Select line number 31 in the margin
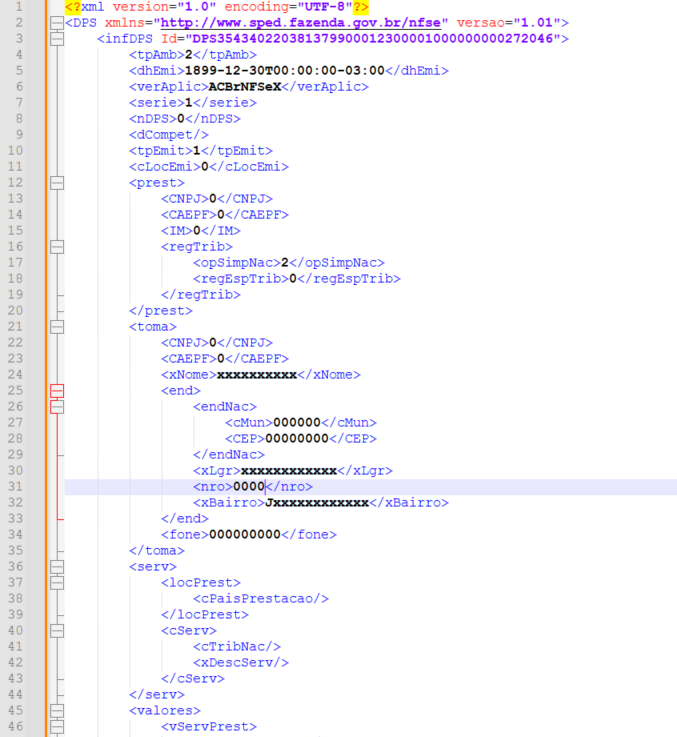The height and width of the screenshot is (737, 677). pos(15,486)
